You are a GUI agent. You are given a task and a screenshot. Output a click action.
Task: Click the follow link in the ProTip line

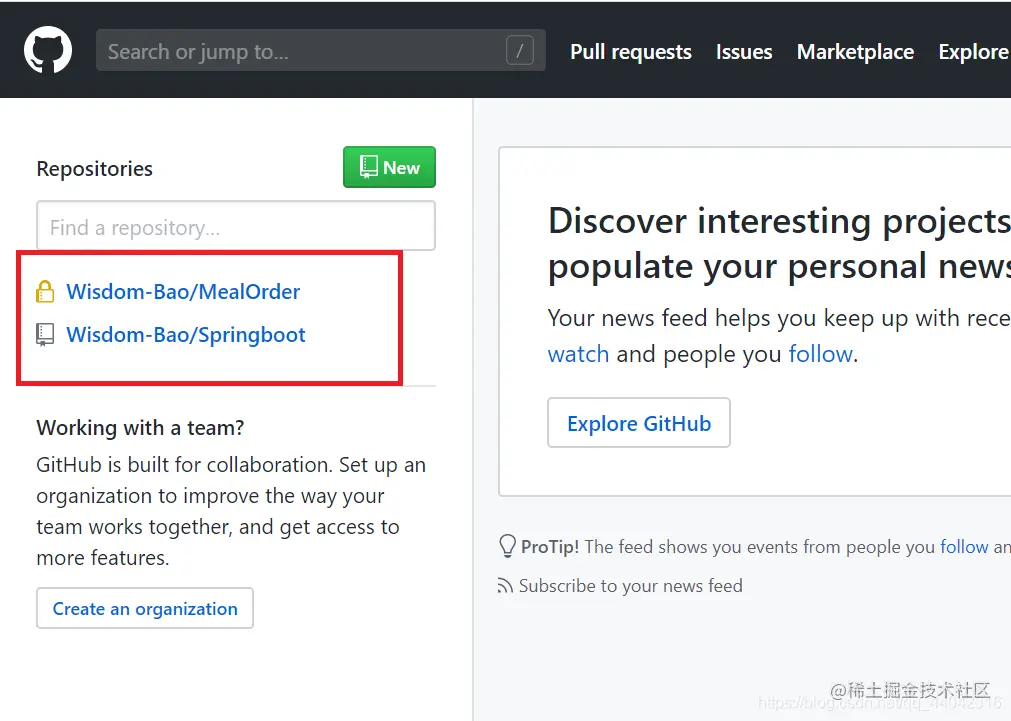click(964, 547)
